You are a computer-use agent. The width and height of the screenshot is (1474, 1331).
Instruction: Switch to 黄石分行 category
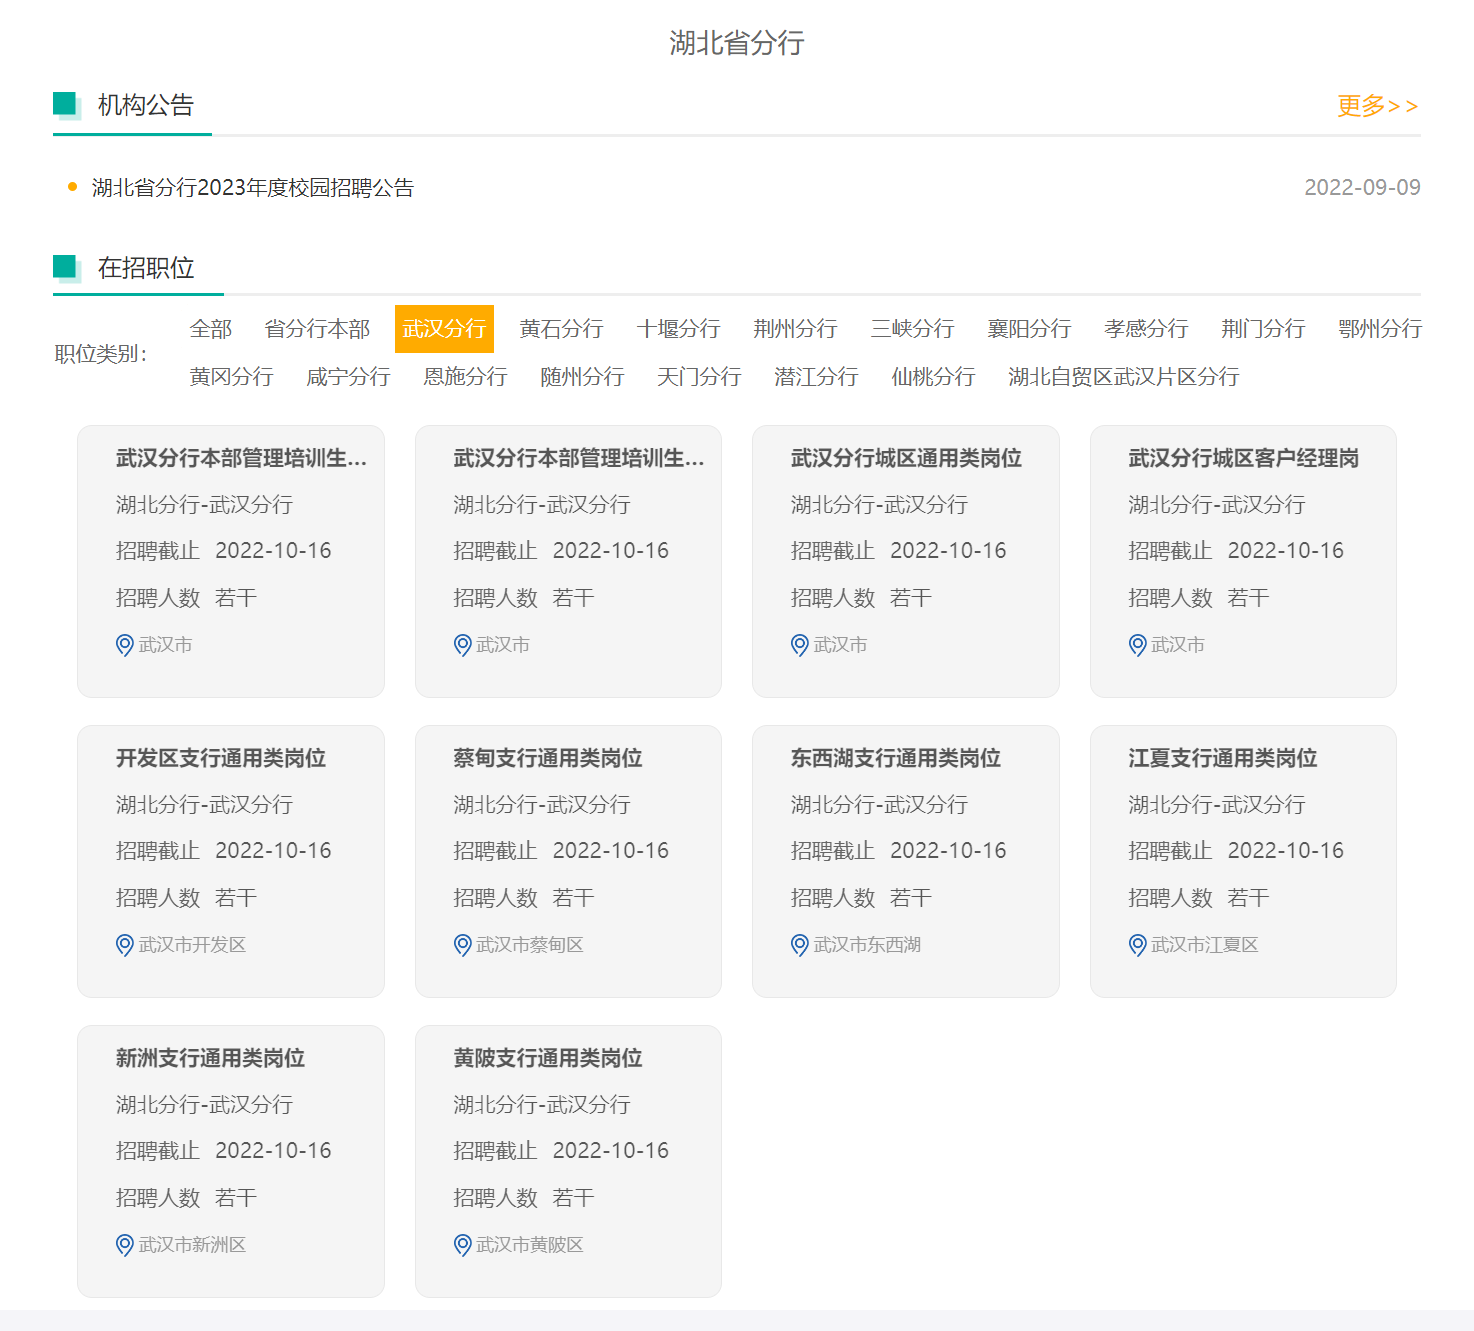click(x=561, y=329)
